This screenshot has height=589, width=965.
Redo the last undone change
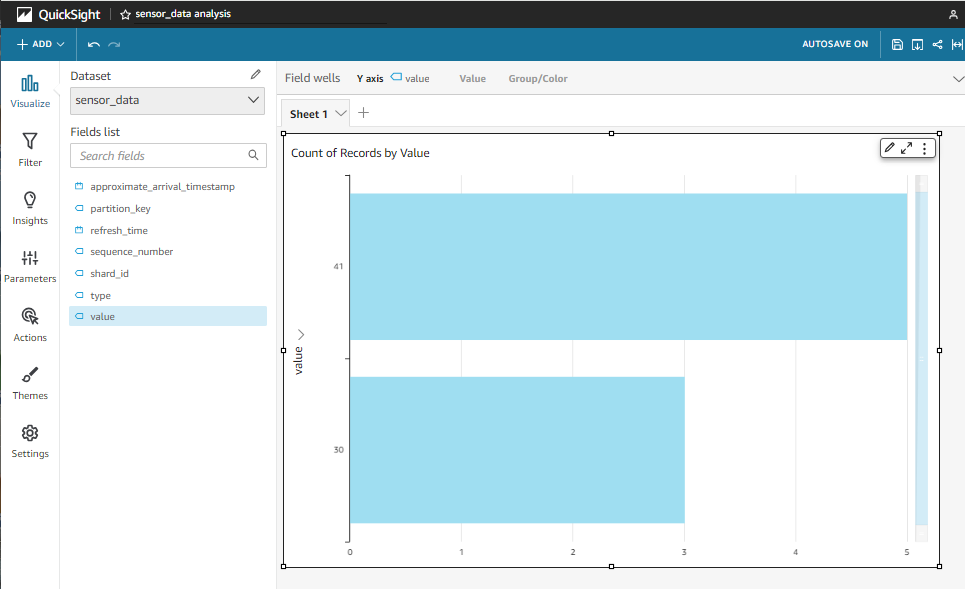[x=114, y=44]
